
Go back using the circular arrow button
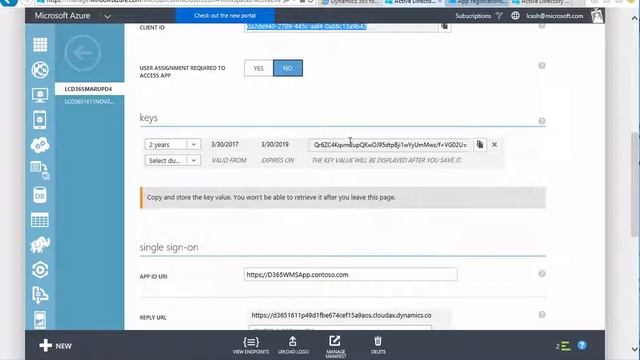pos(83,53)
